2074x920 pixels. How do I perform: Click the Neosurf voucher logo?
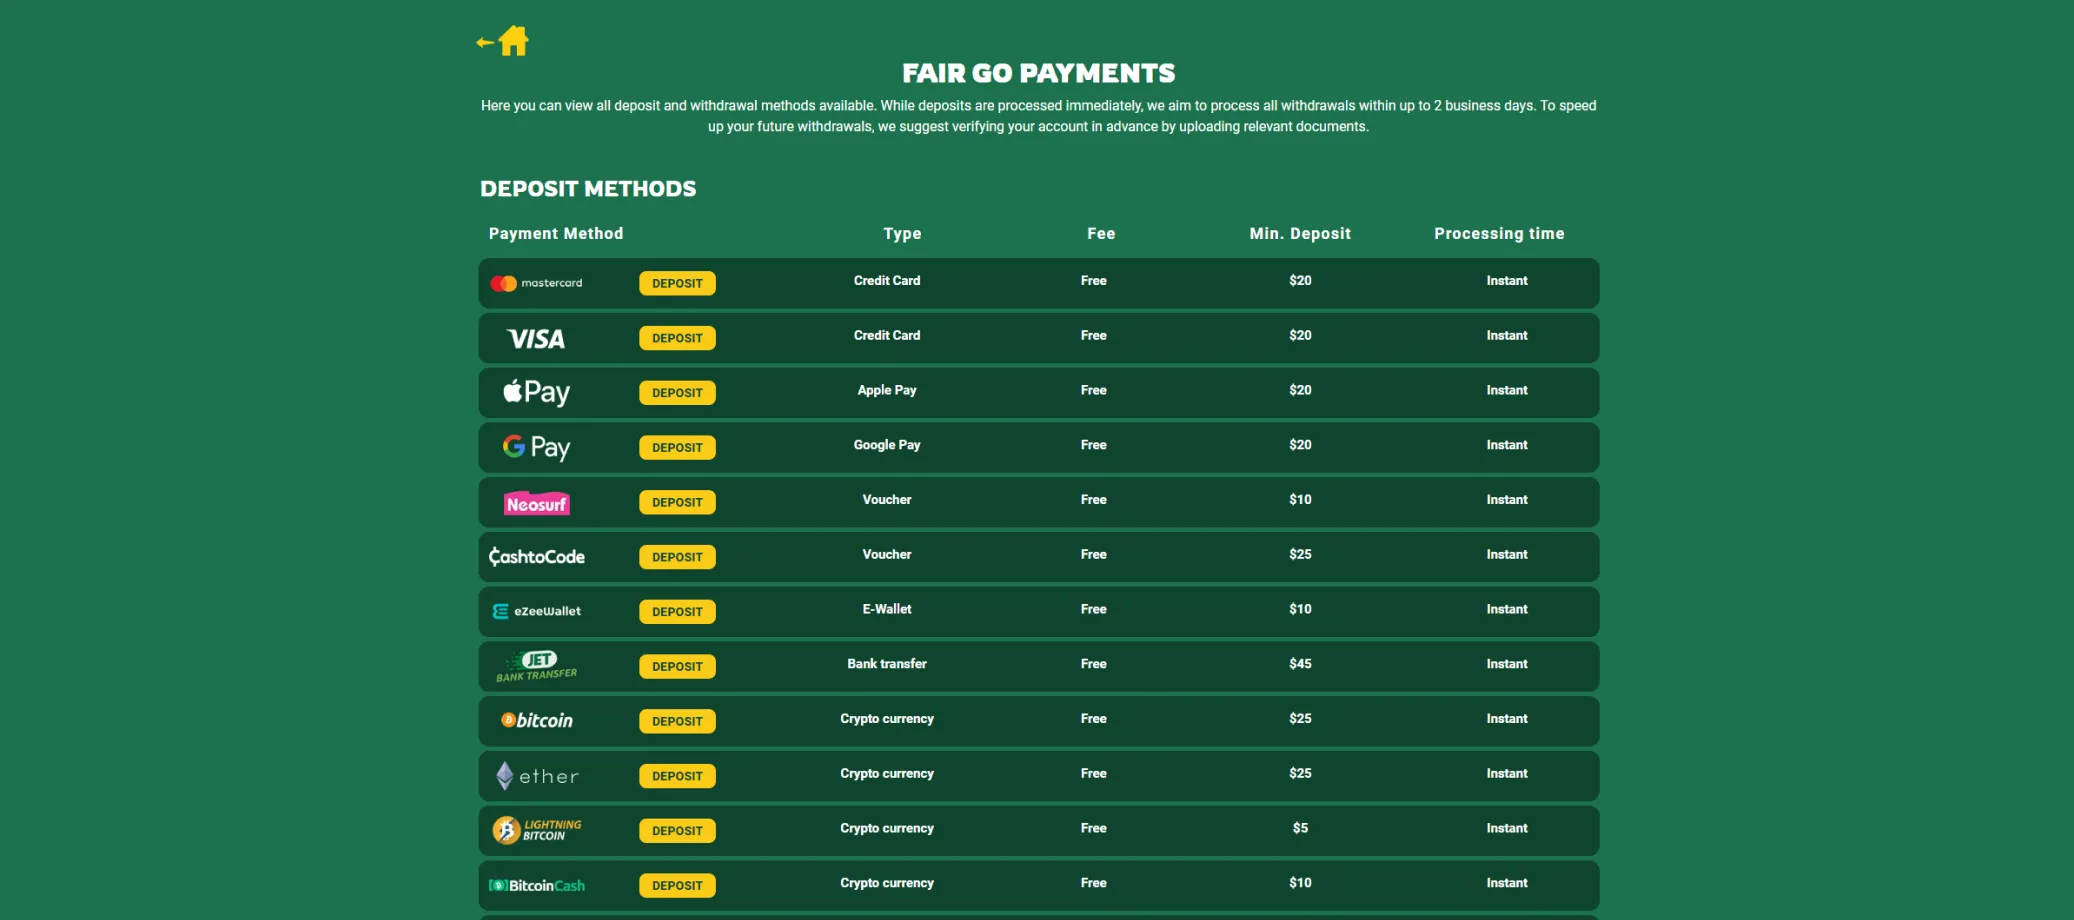click(x=536, y=503)
